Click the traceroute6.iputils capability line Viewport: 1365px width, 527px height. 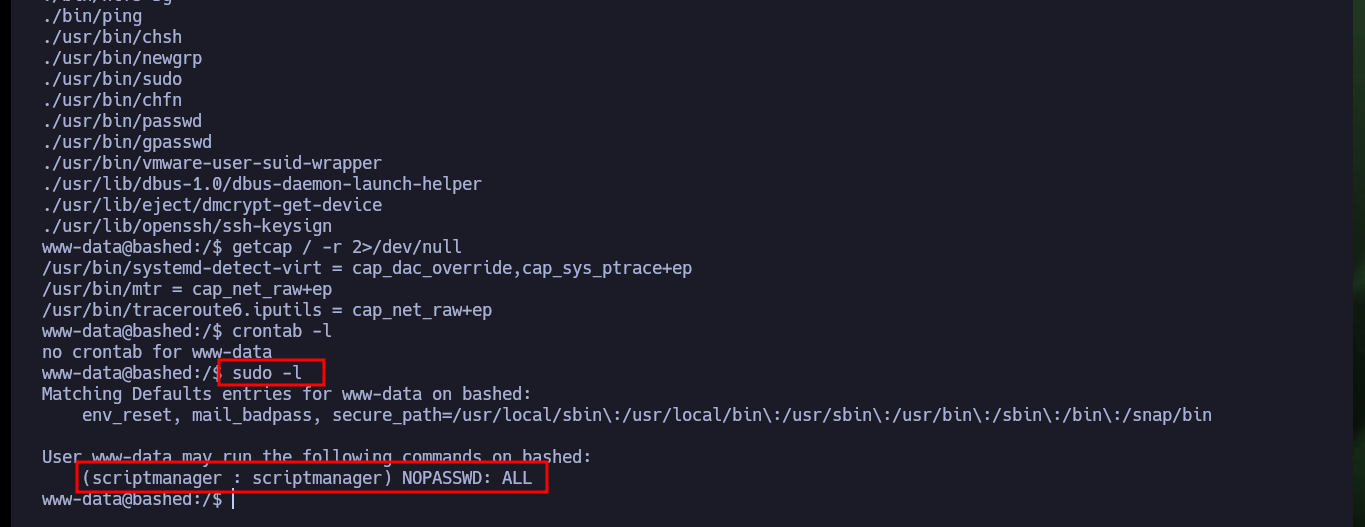pos(267,310)
